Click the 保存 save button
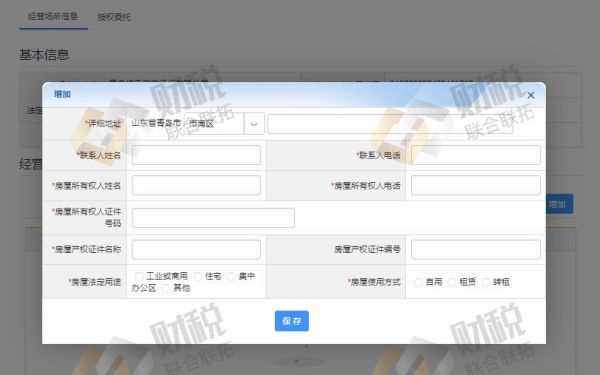The height and width of the screenshot is (375, 600). click(292, 321)
